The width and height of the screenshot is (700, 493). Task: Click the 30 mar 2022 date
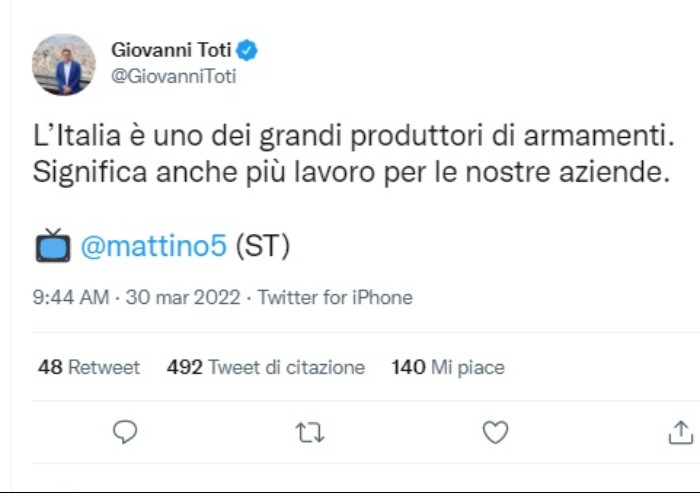pyautogui.click(x=187, y=298)
